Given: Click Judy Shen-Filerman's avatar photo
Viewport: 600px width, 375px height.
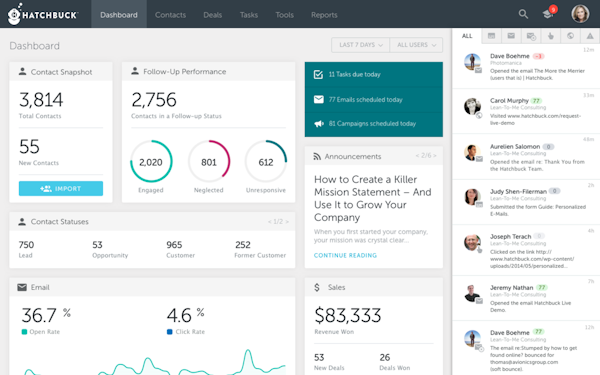Looking at the screenshot, I should tap(472, 197).
